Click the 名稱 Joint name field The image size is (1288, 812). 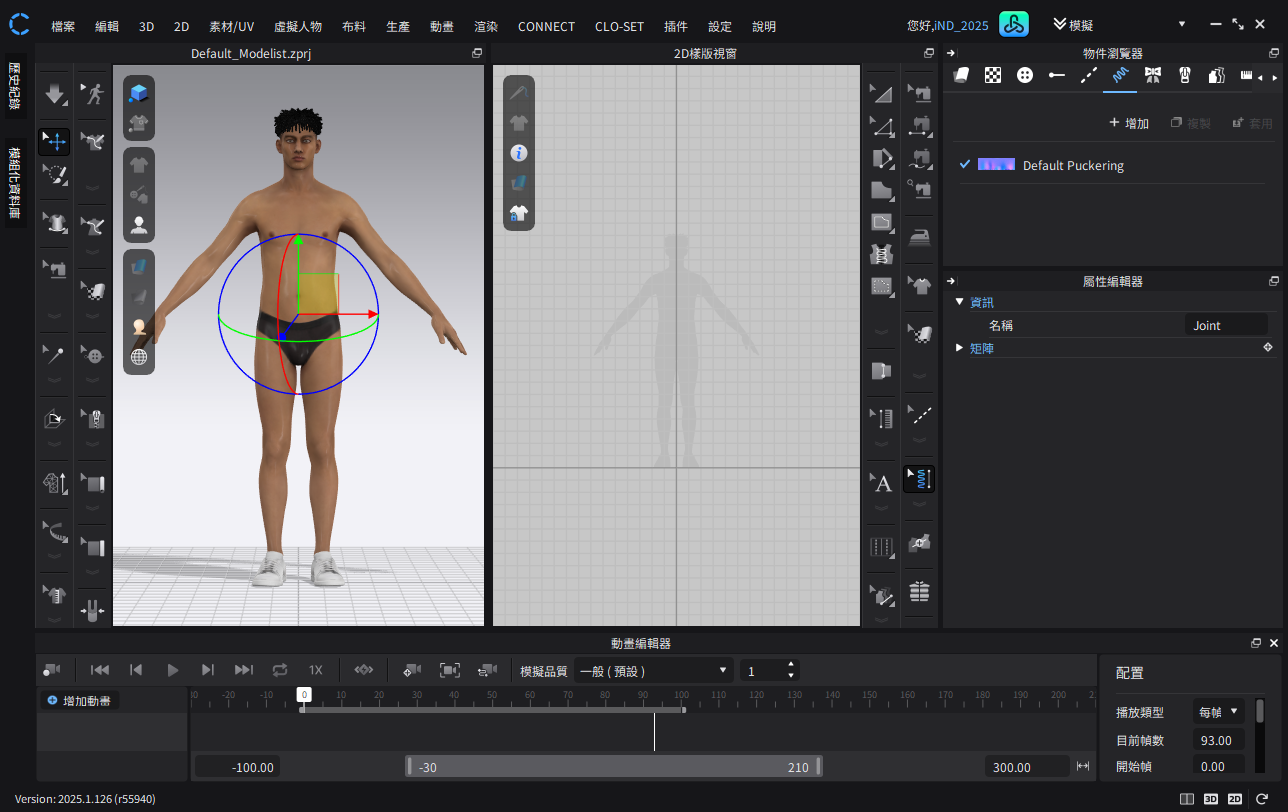click(x=1226, y=325)
